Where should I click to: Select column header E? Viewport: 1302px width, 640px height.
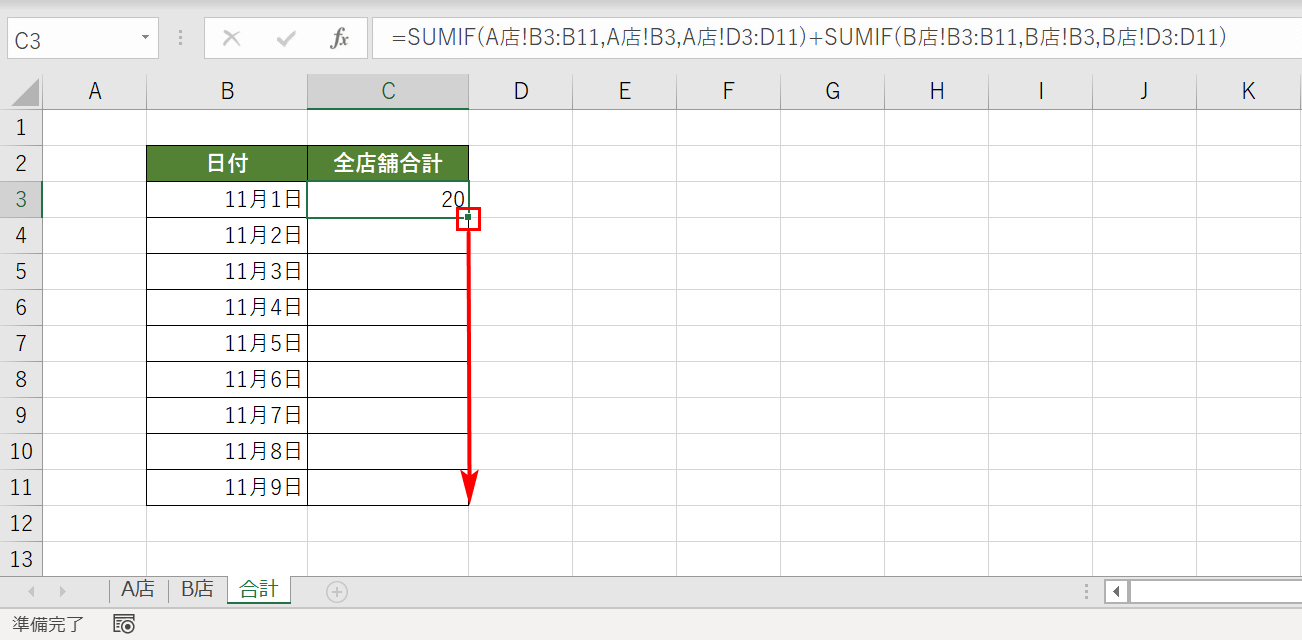[624, 90]
